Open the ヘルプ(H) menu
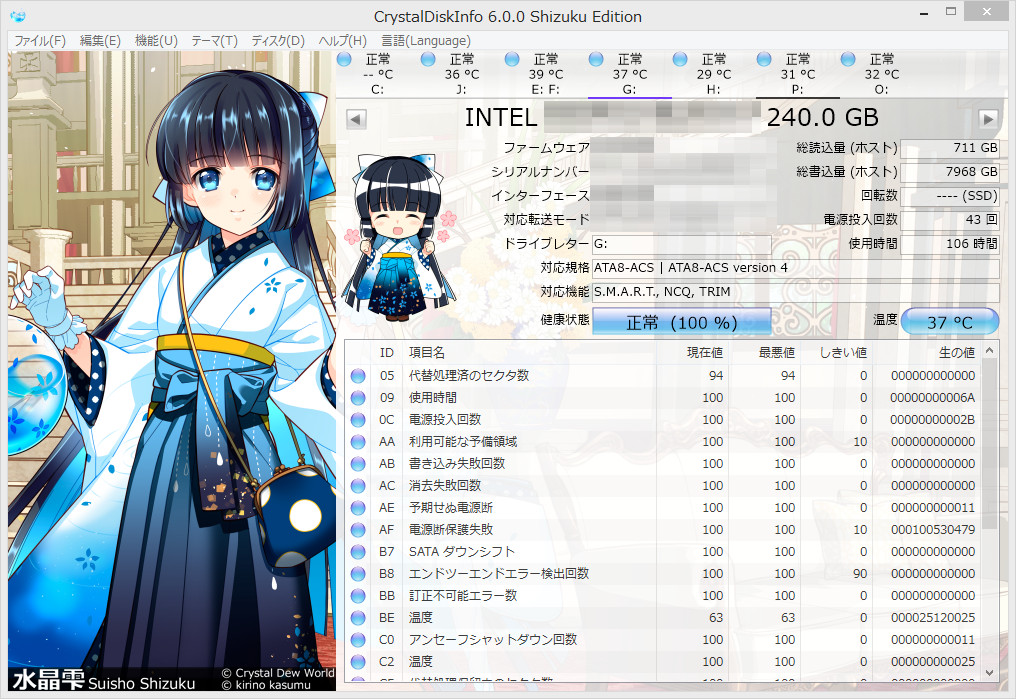Screen dimensions: 1016x699 343,41
